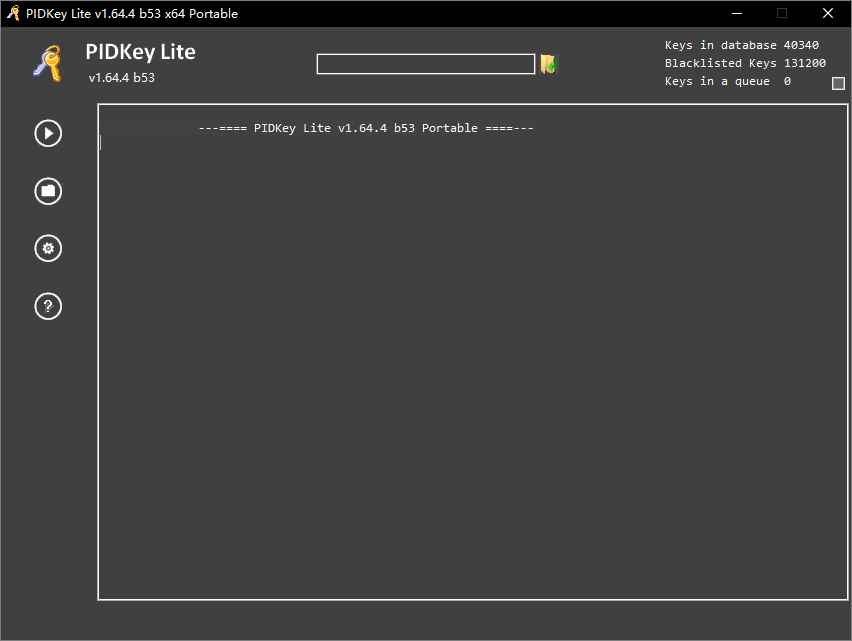Open help via the question mark icon
This screenshot has height=641, width=852.
(47, 306)
